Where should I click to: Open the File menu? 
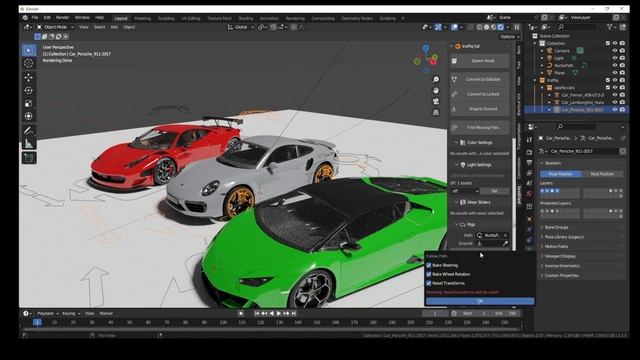[35, 18]
